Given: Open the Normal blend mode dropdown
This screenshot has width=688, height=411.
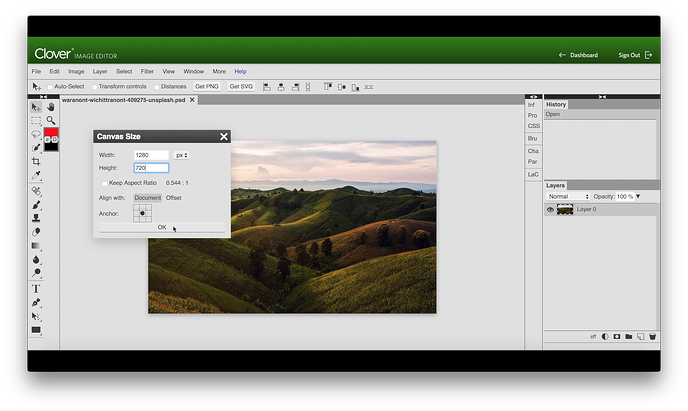Looking at the screenshot, I should (568, 197).
